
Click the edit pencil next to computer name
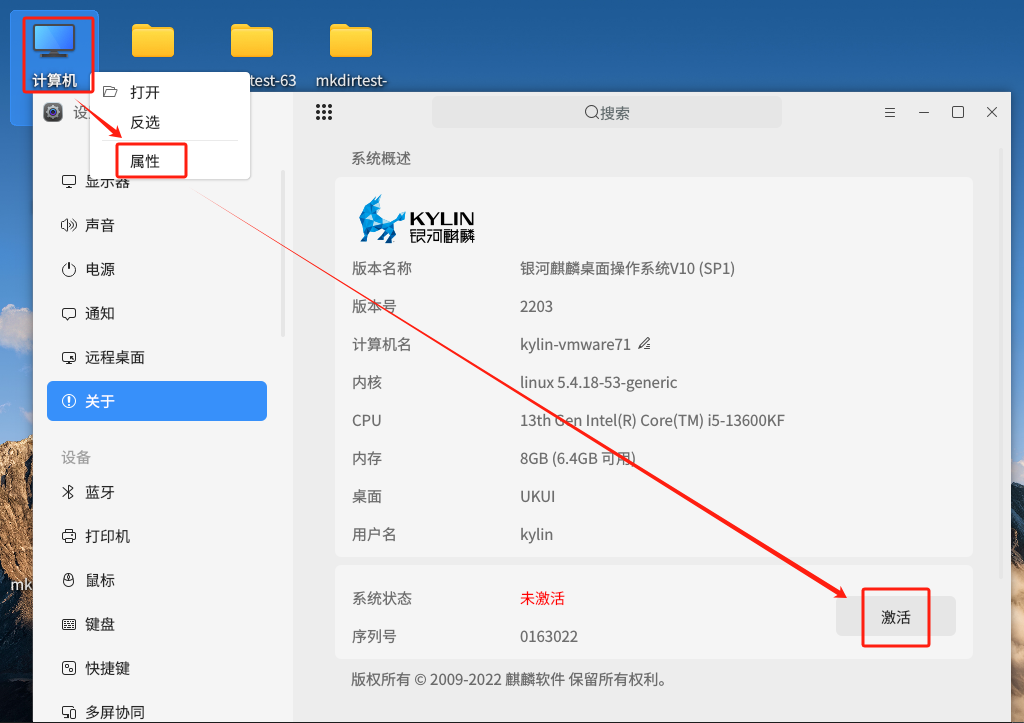[644, 344]
